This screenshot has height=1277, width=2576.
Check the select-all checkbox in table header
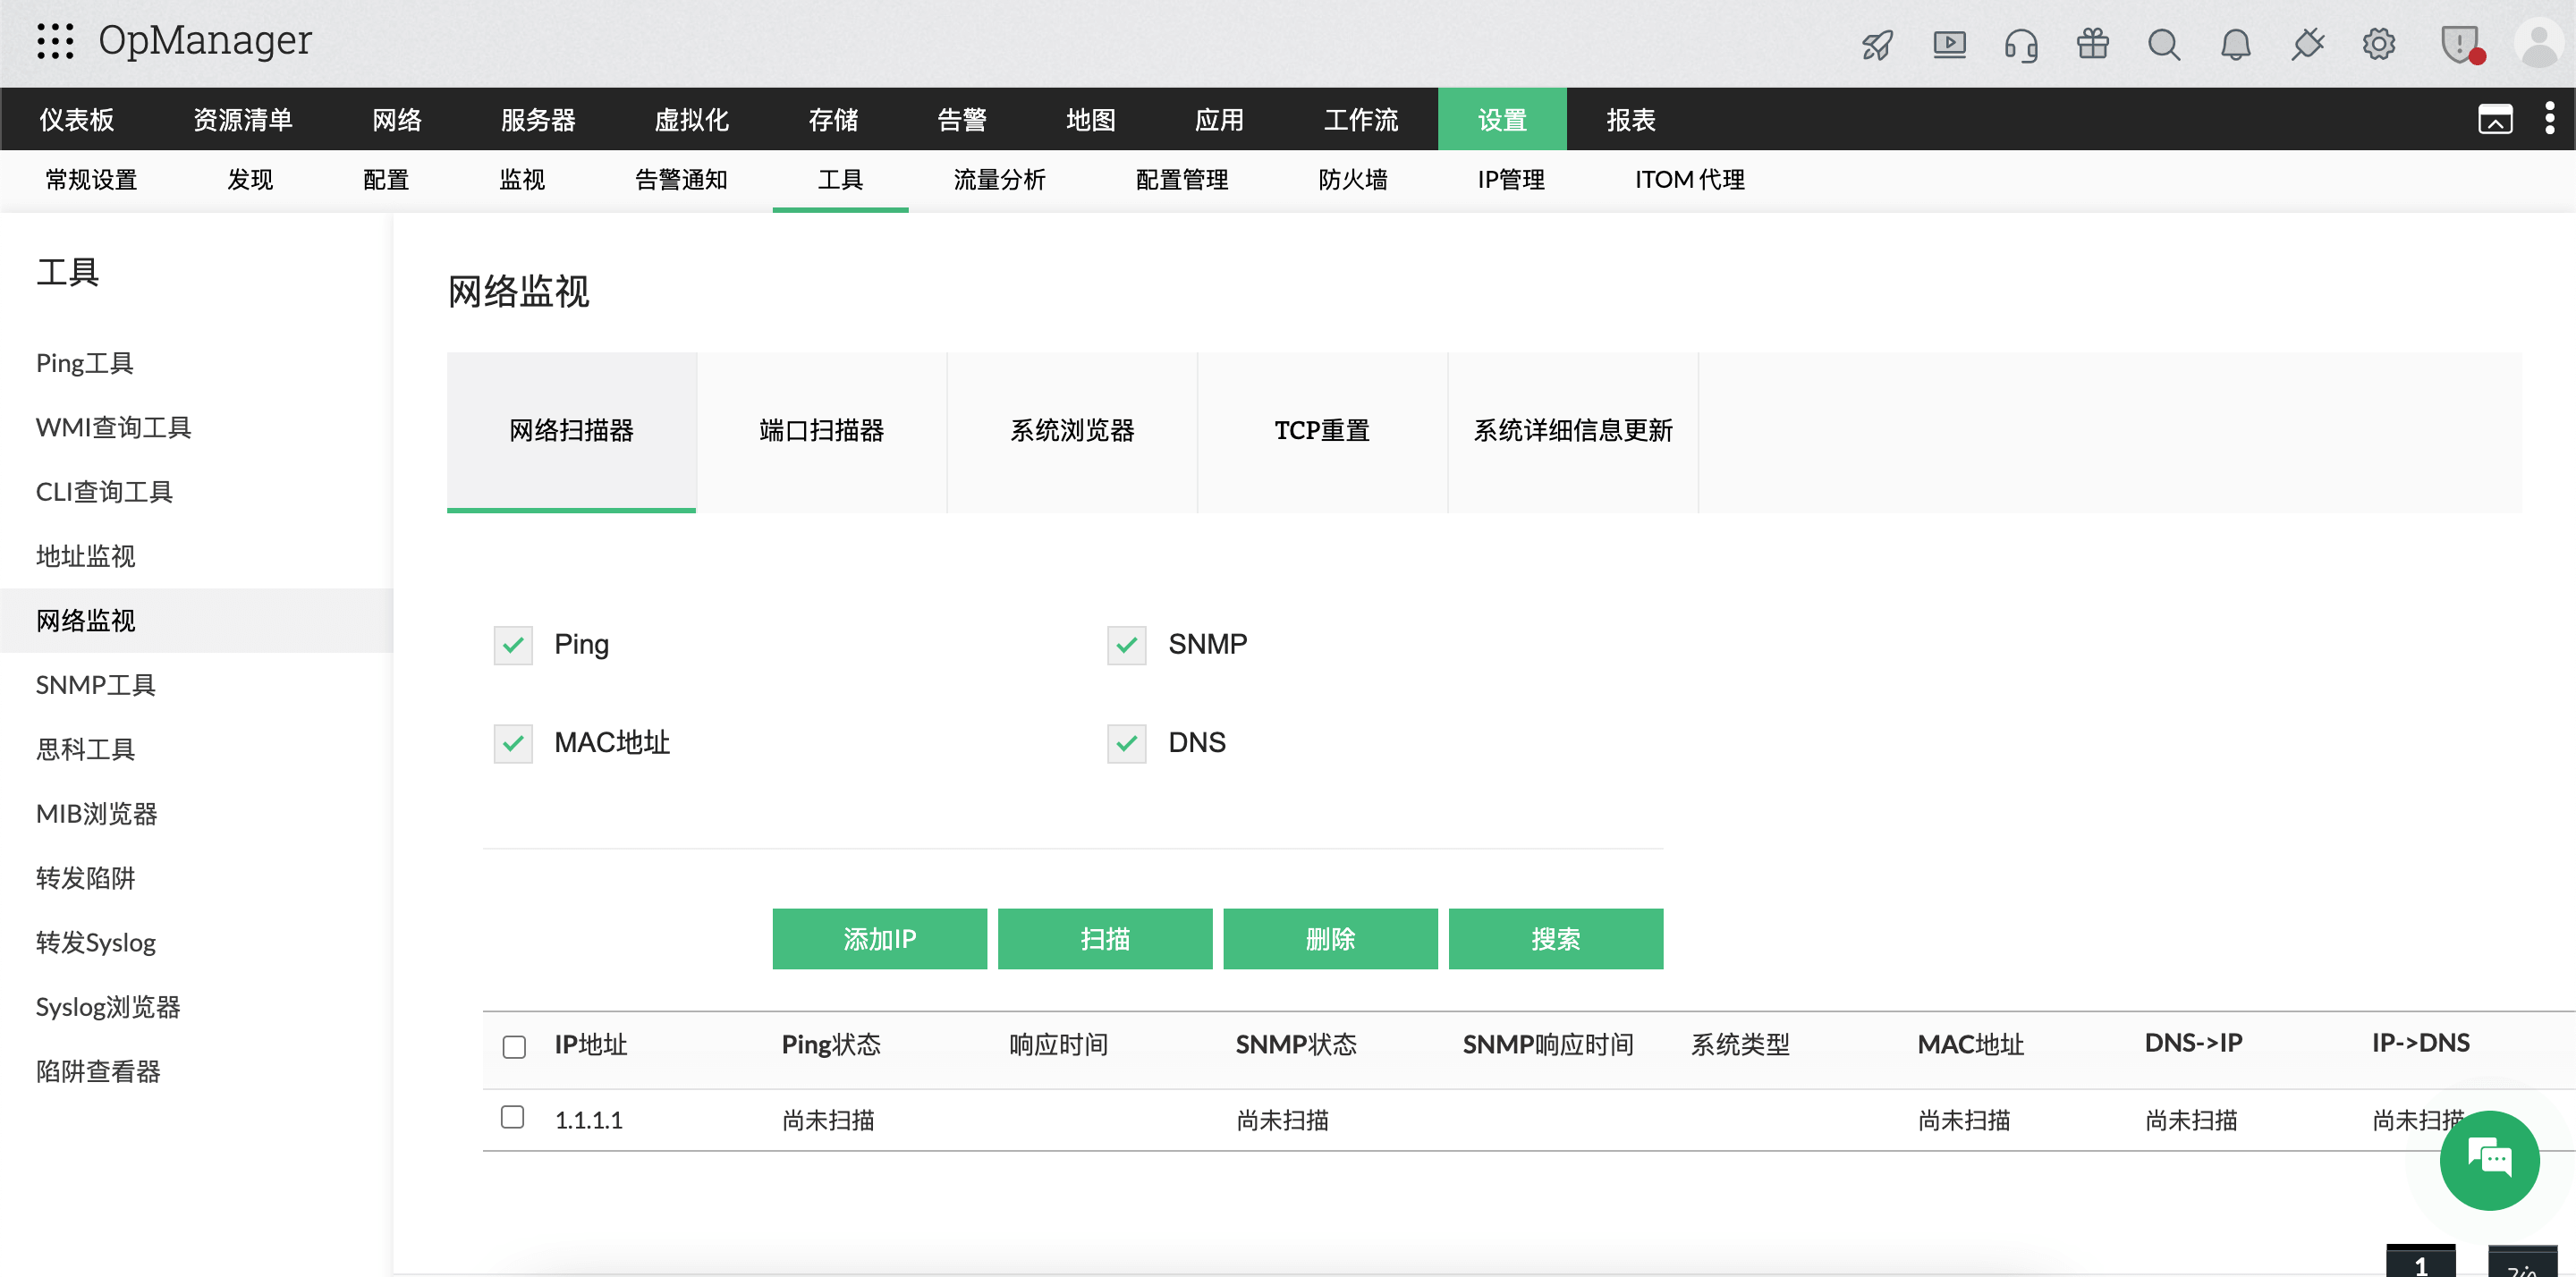514,1046
